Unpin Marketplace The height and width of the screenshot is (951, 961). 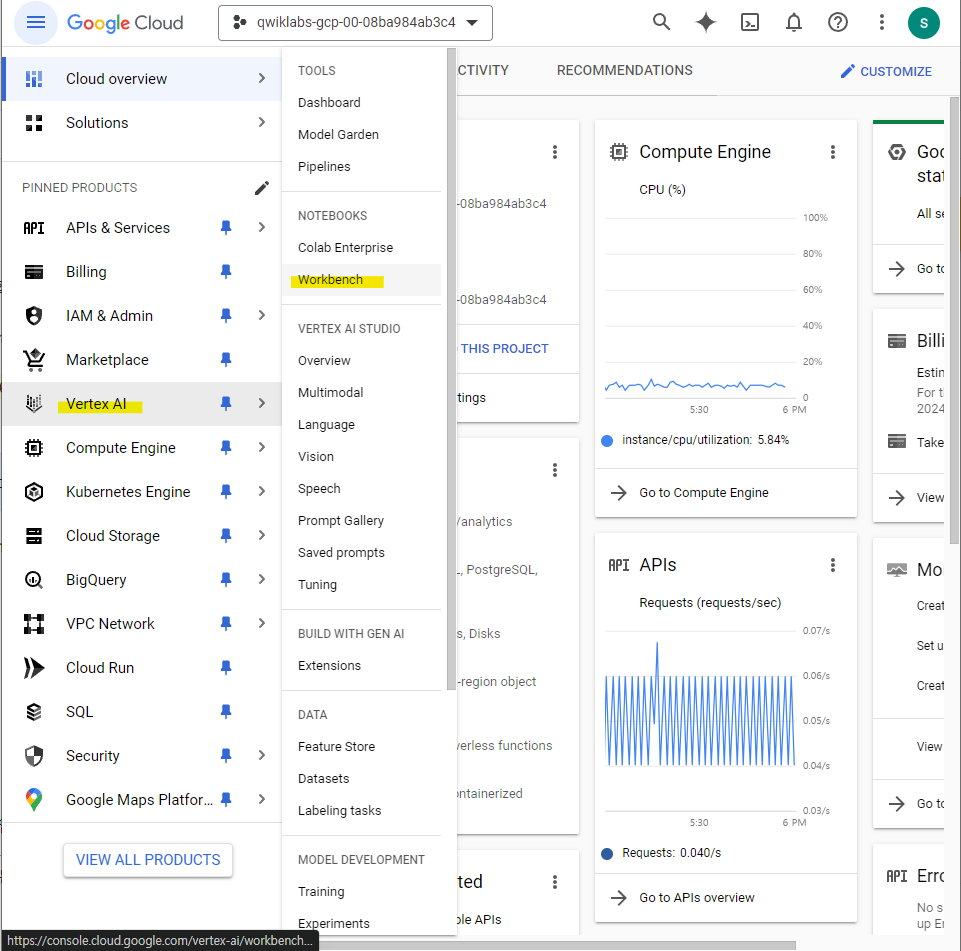pyautogui.click(x=226, y=360)
